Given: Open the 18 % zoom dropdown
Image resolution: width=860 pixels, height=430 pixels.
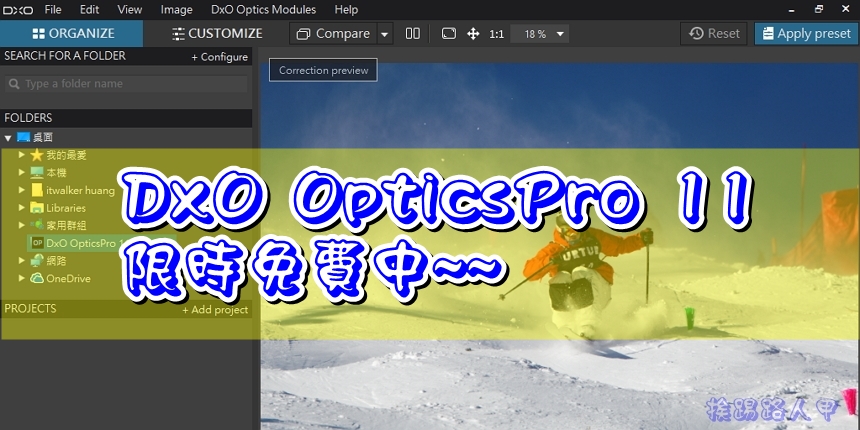Looking at the screenshot, I should (x=540, y=34).
